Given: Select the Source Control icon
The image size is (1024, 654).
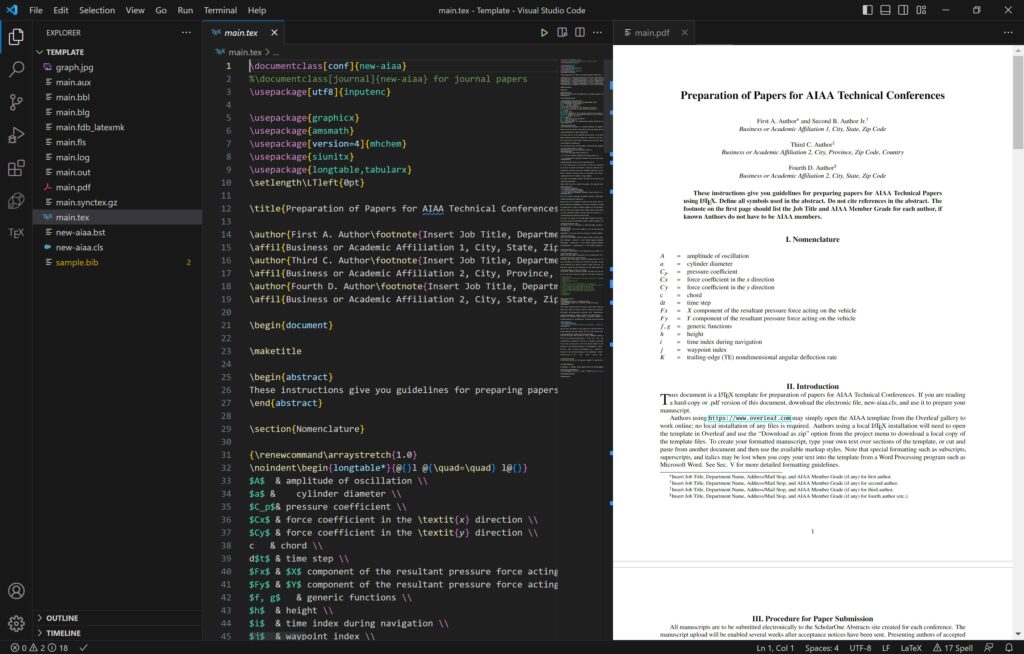Looking at the screenshot, I should 14,102.
